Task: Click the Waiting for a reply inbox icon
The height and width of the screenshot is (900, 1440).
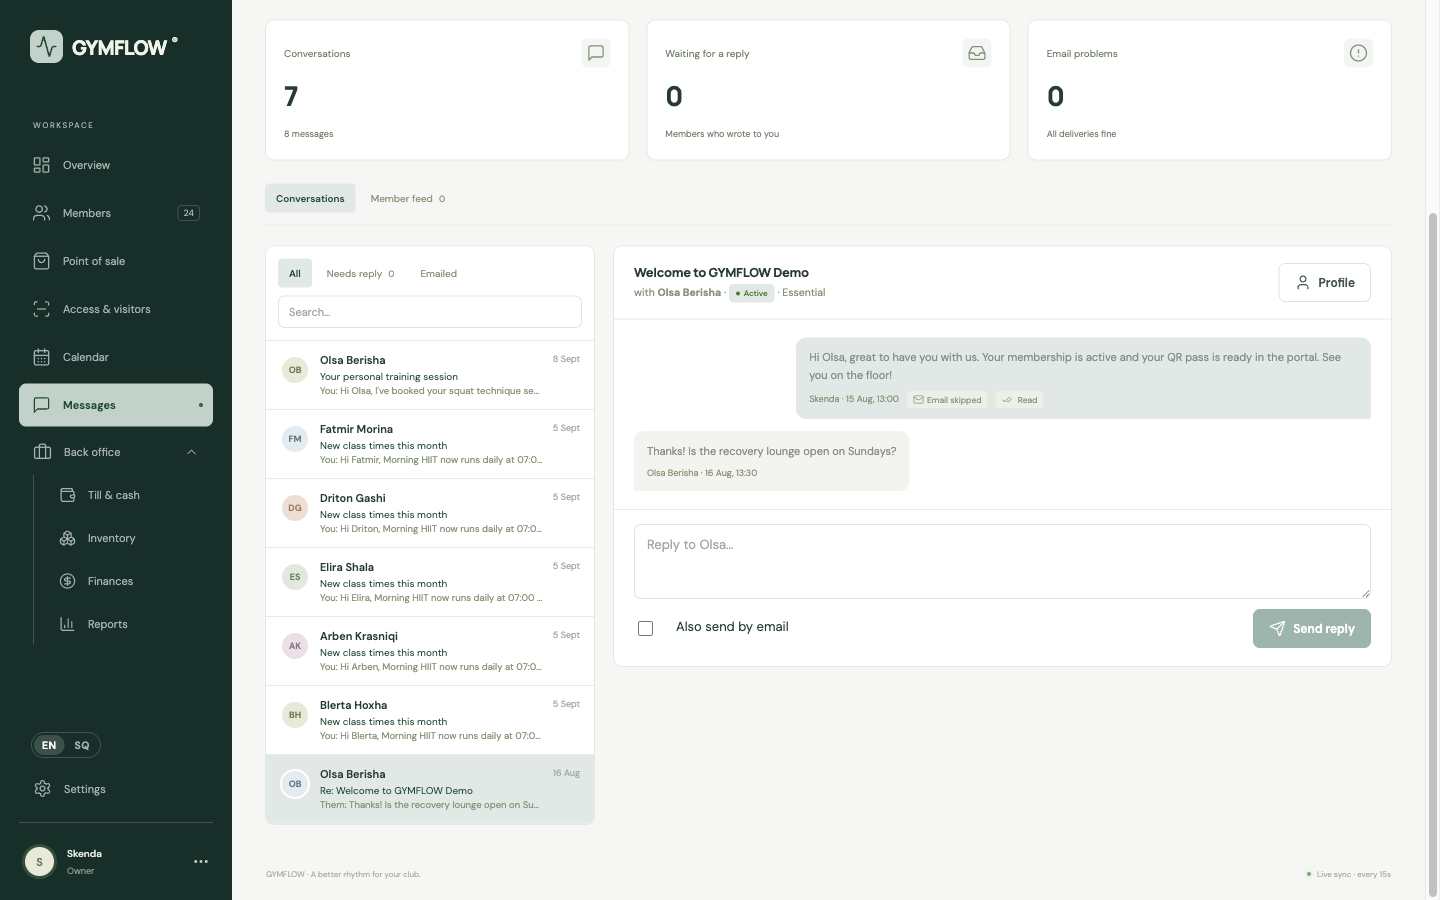Action: [x=977, y=53]
